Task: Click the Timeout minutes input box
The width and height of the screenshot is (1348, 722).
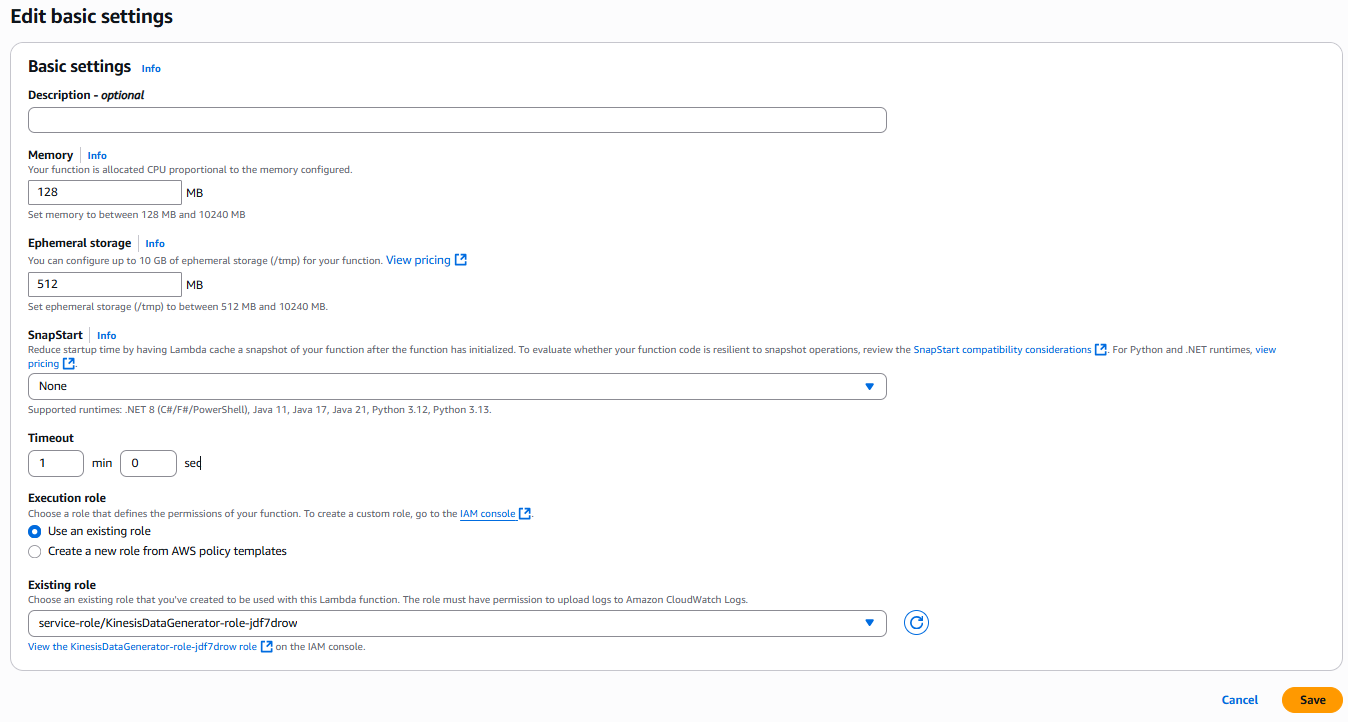Action: click(56, 463)
